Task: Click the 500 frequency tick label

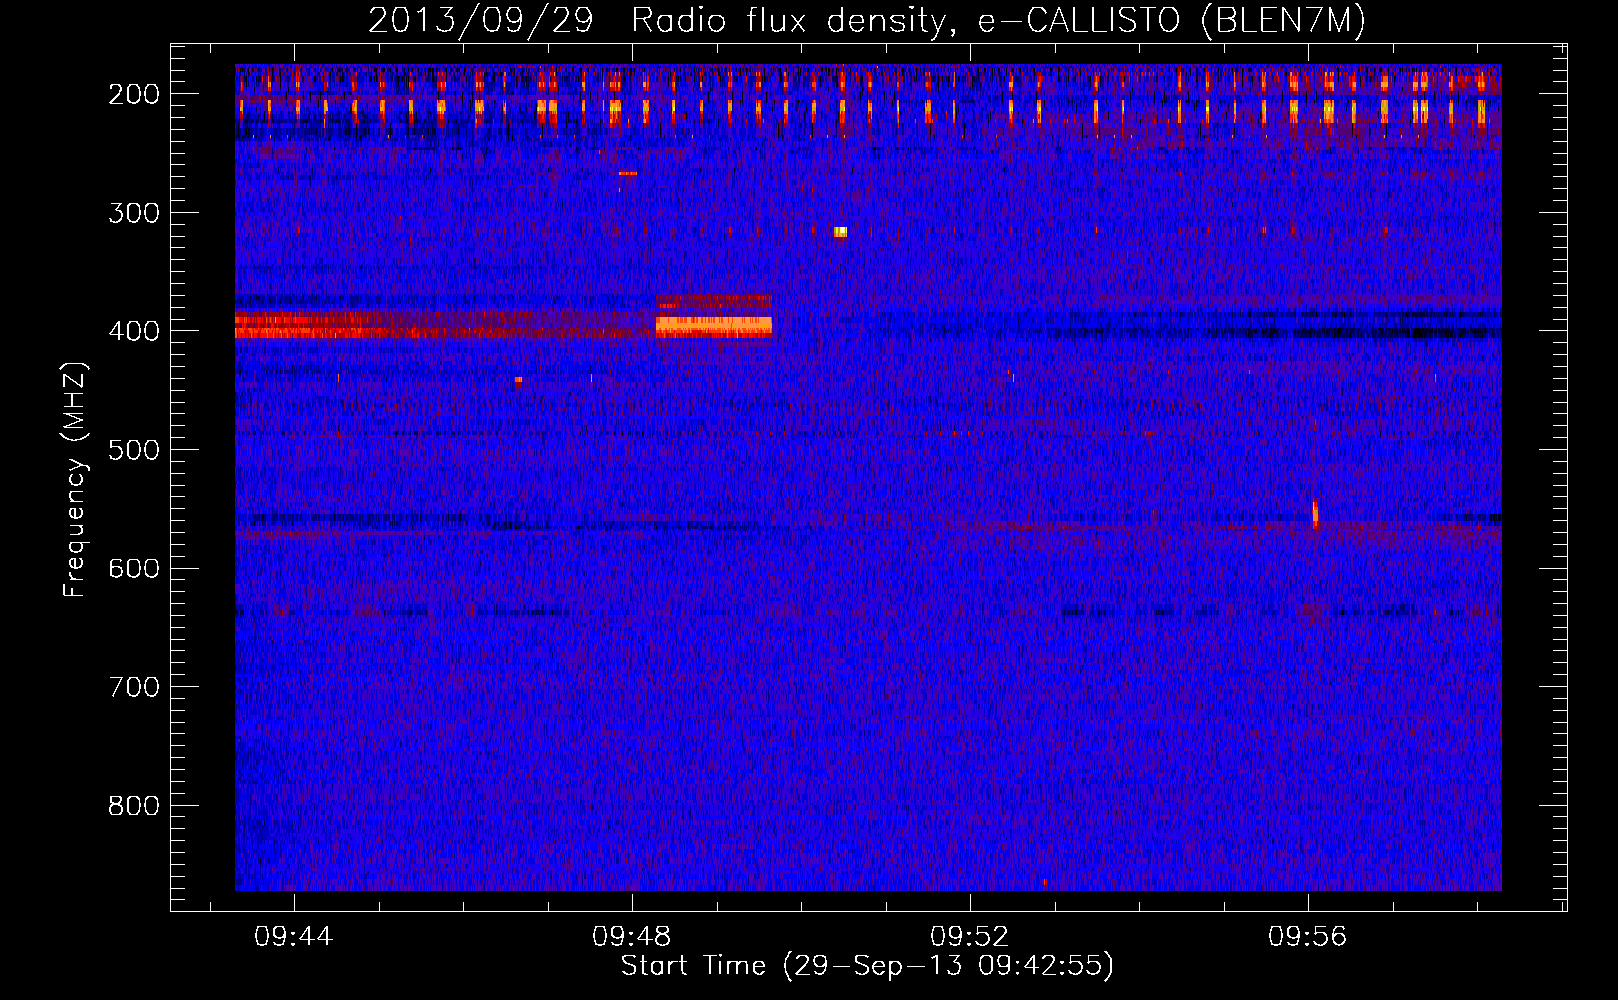Action: [x=133, y=450]
